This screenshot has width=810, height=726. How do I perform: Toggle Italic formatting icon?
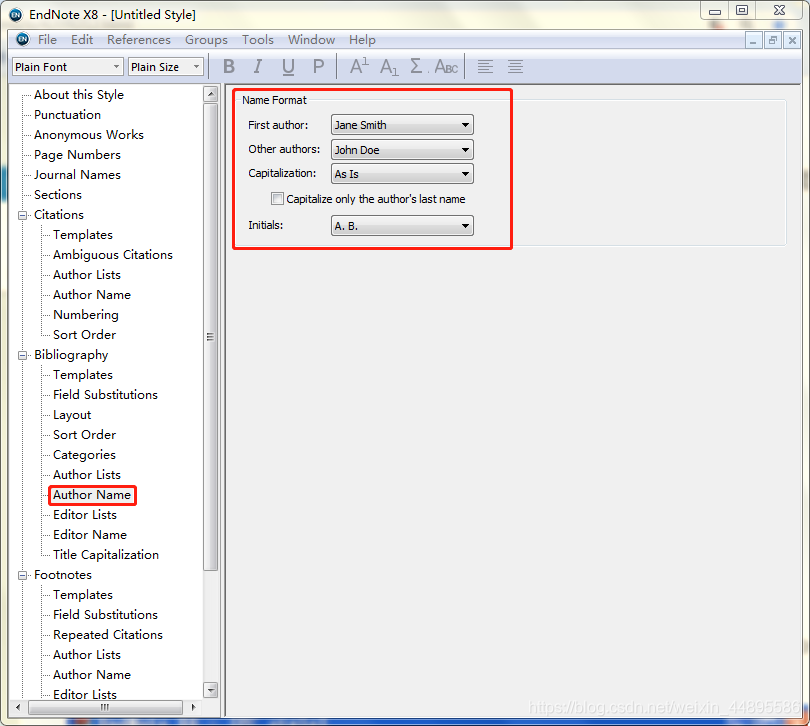coord(257,67)
